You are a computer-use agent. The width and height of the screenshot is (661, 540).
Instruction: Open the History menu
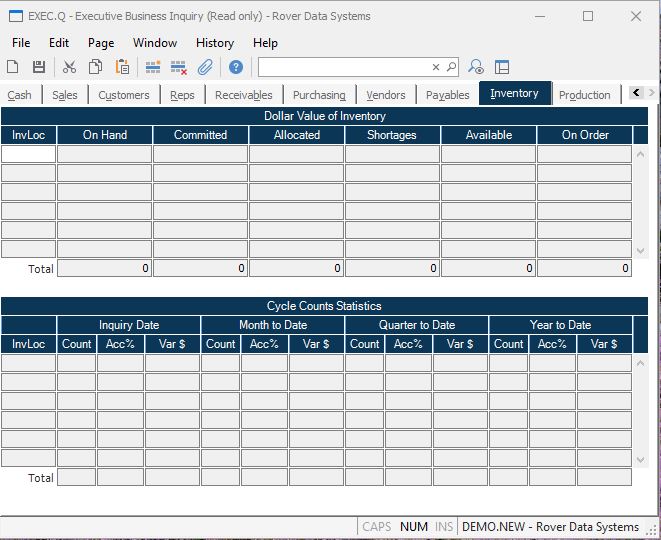(214, 43)
